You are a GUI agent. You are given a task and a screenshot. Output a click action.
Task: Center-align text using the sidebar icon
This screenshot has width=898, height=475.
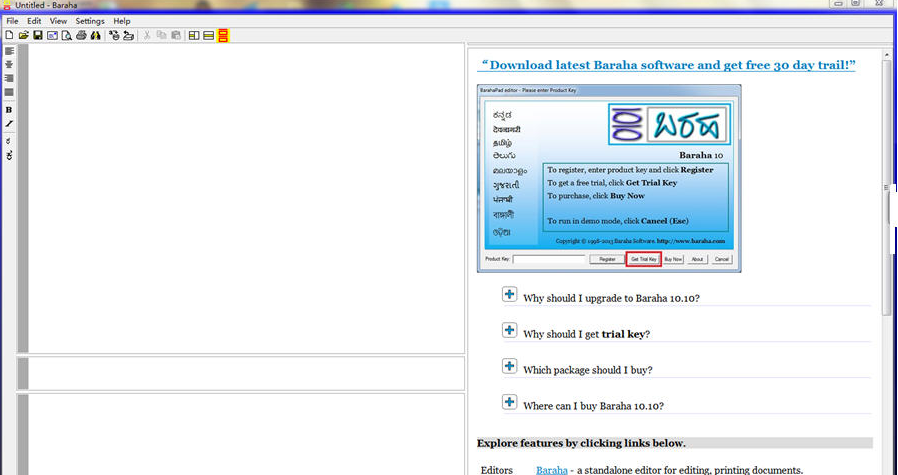coord(9,65)
